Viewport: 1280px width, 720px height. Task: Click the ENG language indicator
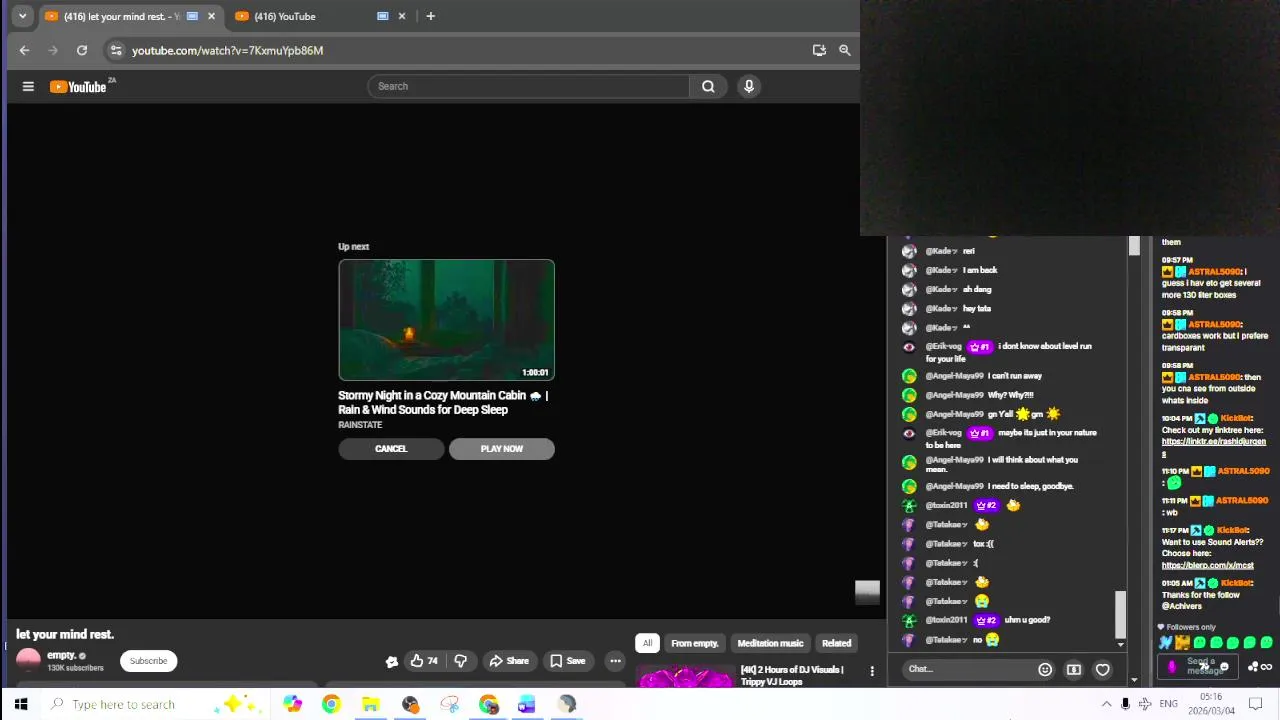click(1168, 704)
